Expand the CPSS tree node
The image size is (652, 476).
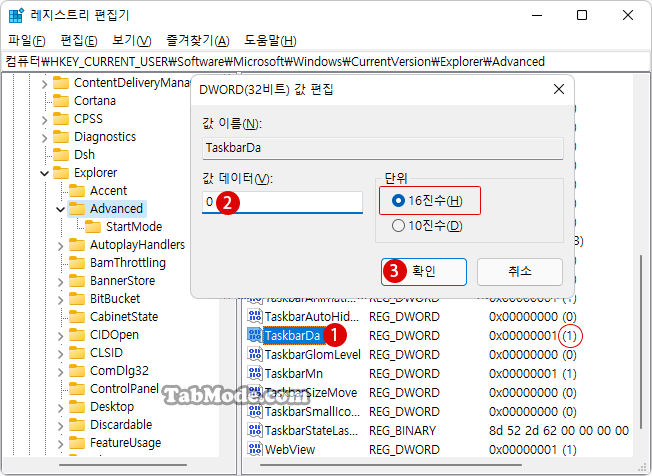(x=44, y=120)
